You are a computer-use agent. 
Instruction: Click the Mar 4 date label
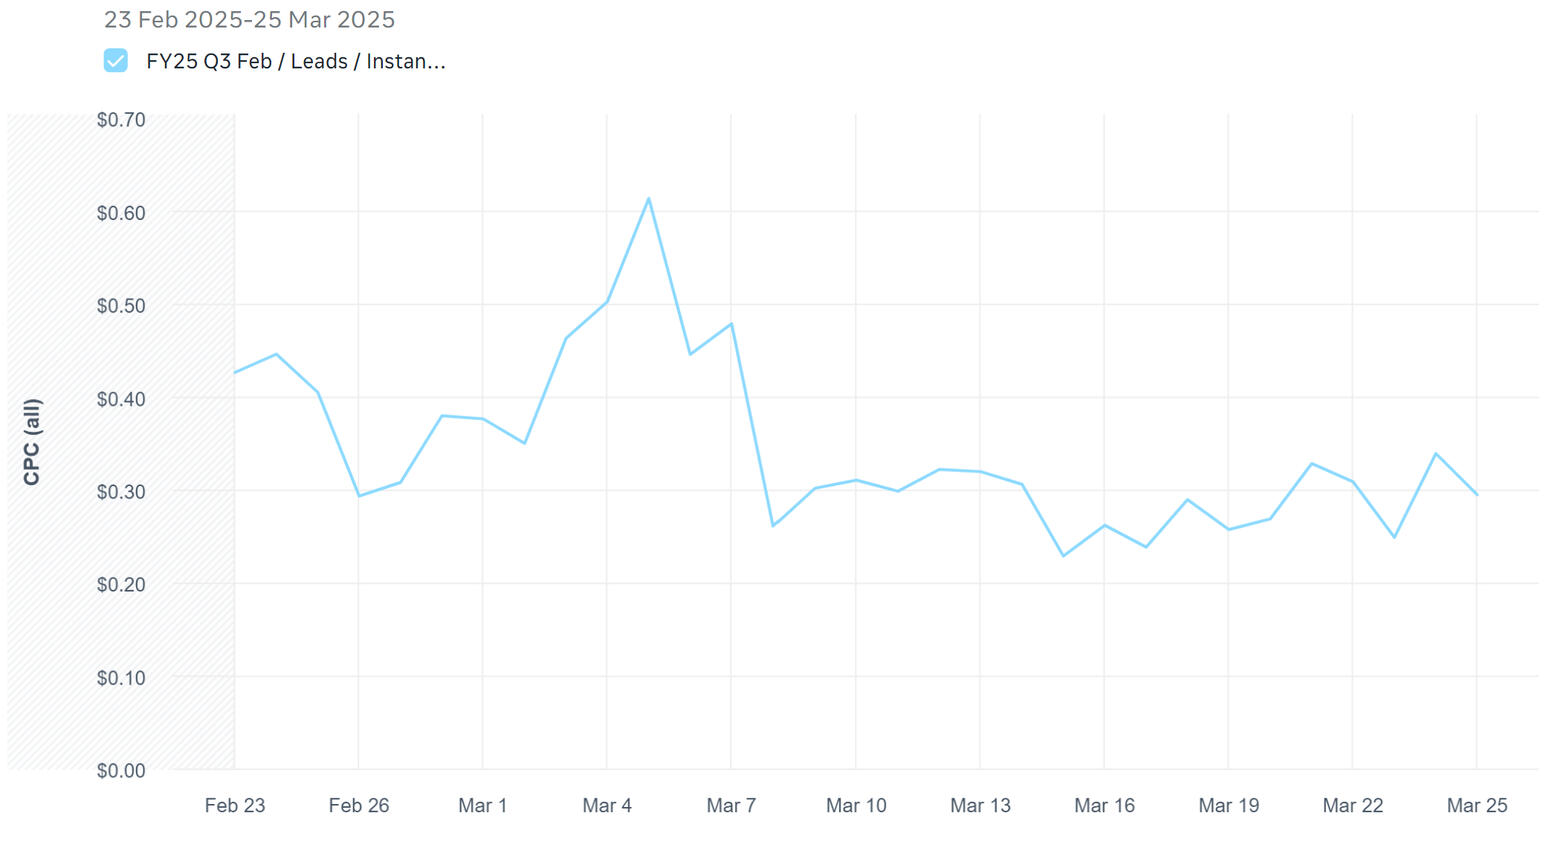(607, 805)
